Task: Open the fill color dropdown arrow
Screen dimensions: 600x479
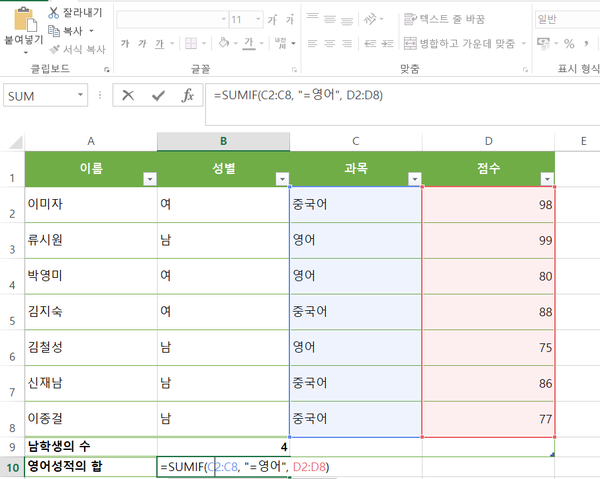Action: point(236,43)
